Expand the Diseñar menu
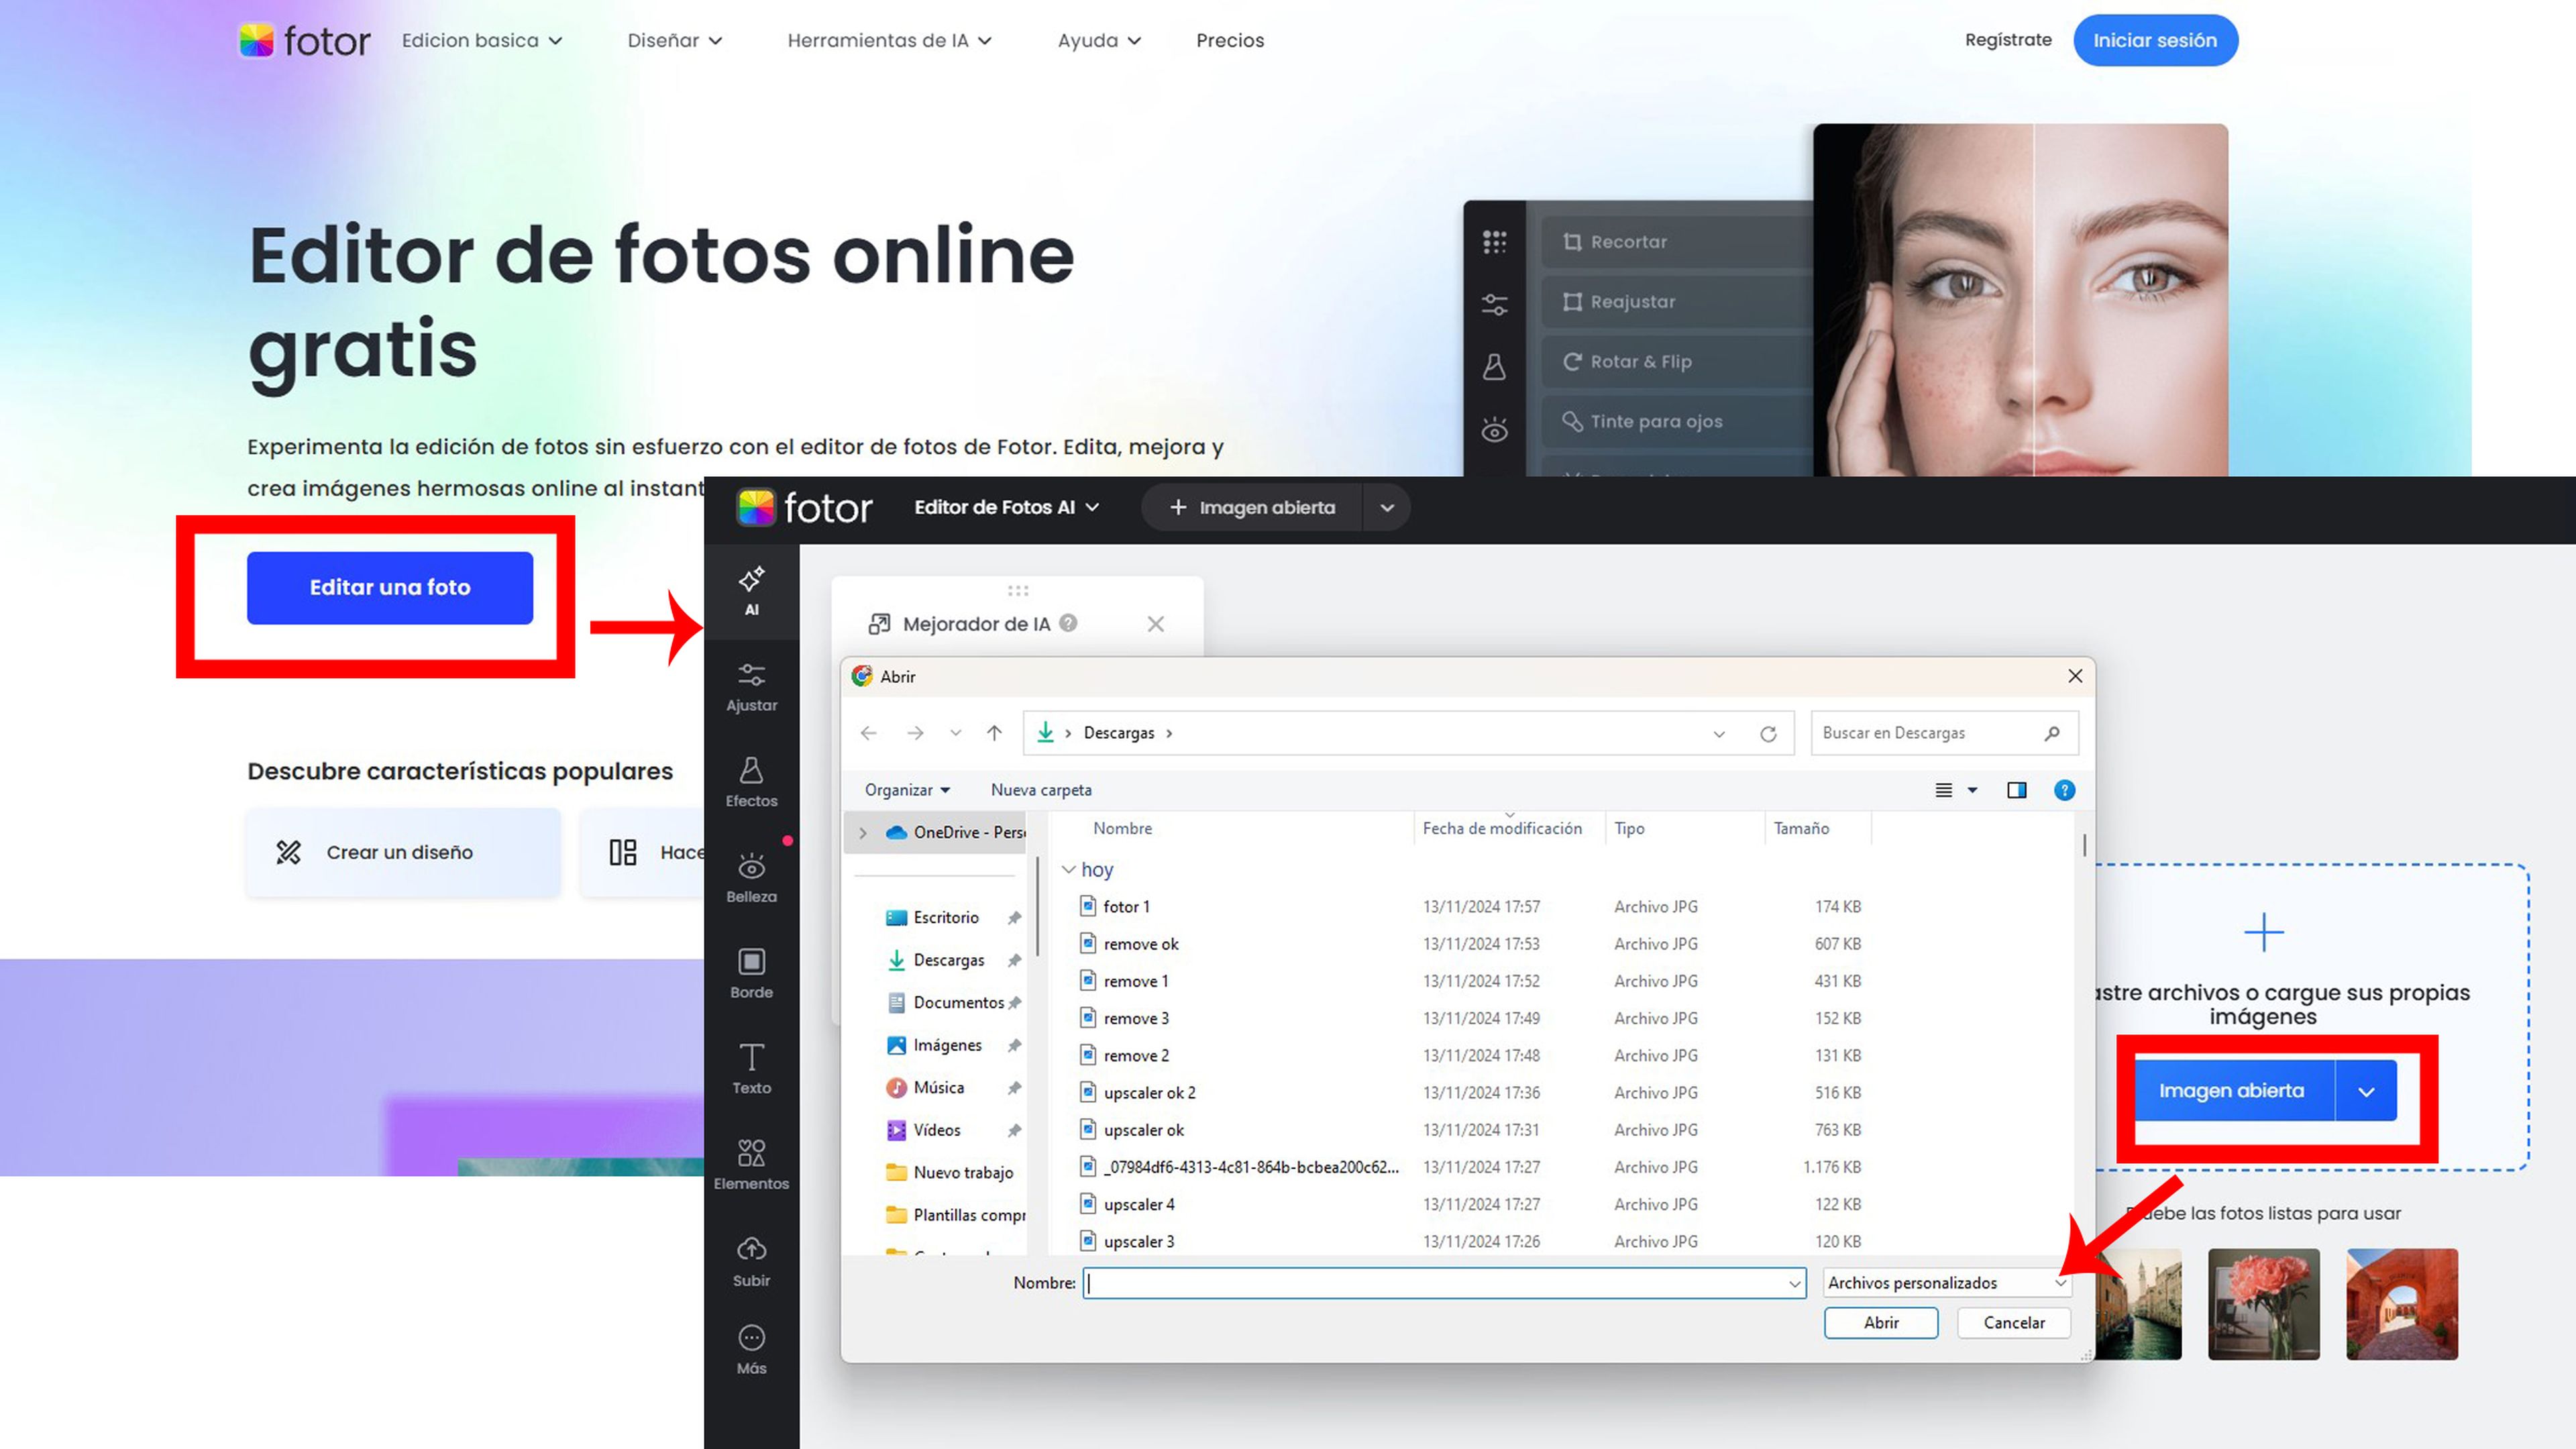This screenshot has height=1449, width=2576. click(x=674, y=41)
